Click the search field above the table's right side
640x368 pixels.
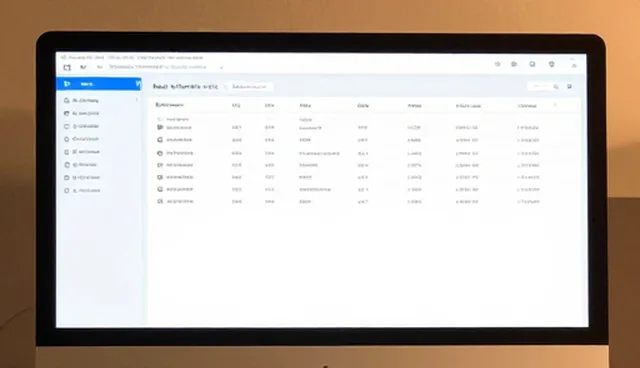coord(544,86)
